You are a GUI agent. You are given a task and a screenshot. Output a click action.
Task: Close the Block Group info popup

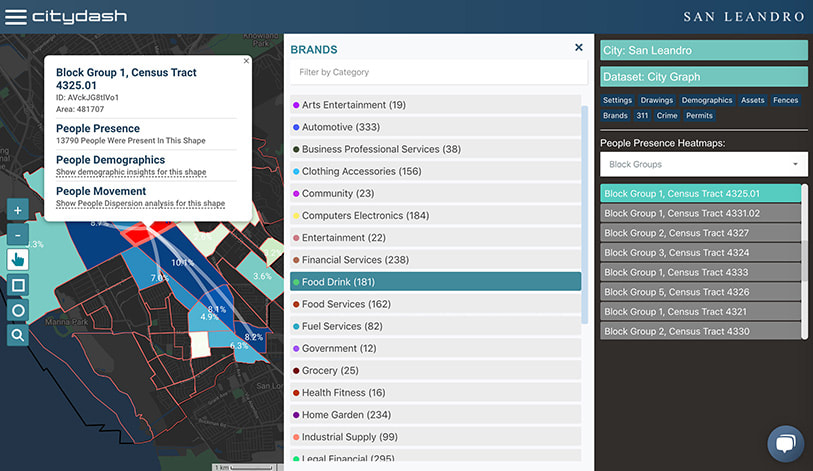tap(247, 61)
